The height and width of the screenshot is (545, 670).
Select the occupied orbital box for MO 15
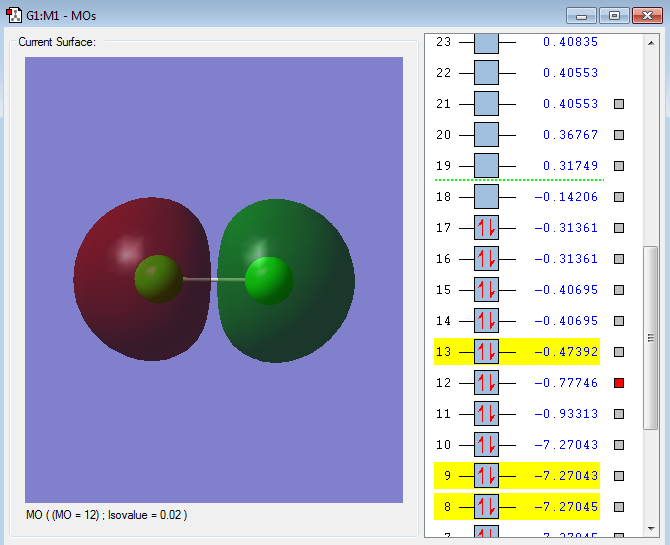tap(486, 290)
